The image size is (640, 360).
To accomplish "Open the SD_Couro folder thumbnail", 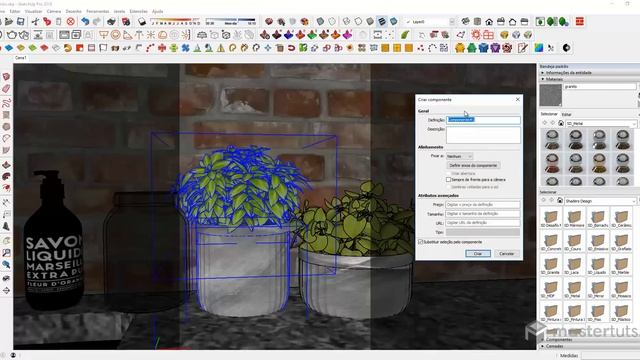I will click(574, 242).
